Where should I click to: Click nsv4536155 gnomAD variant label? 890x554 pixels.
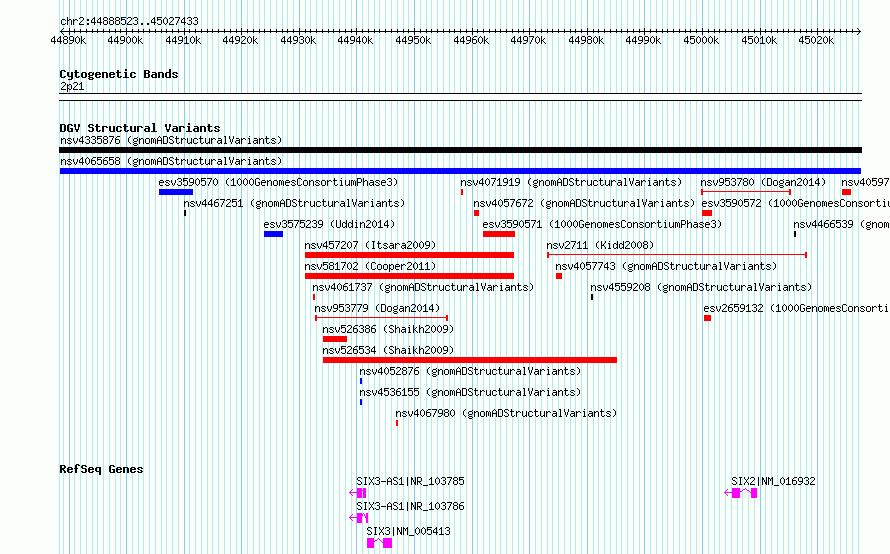[x=470, y=392]
